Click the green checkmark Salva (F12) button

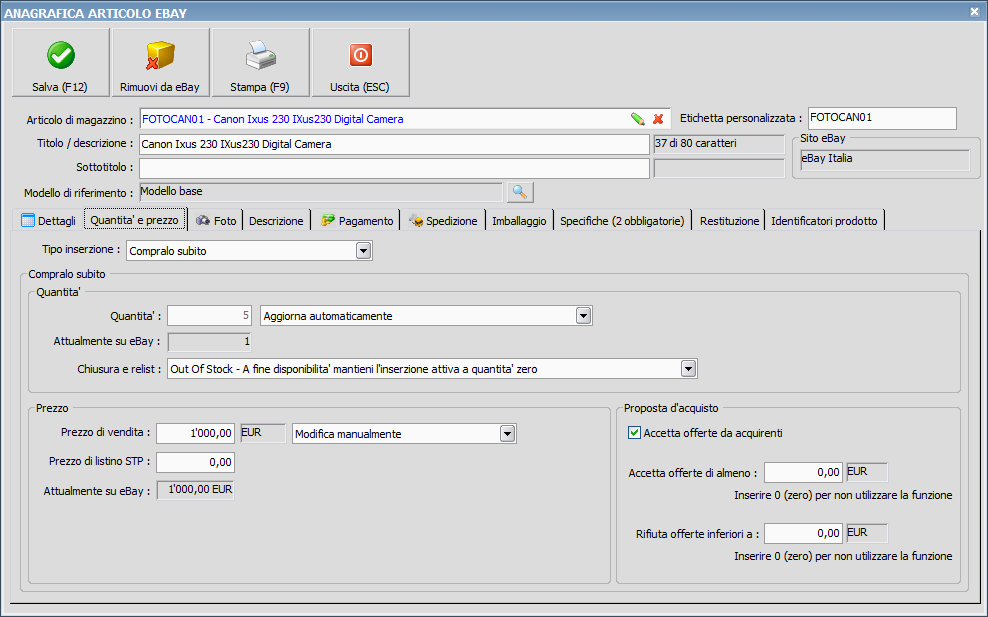(x=60, y=62)
